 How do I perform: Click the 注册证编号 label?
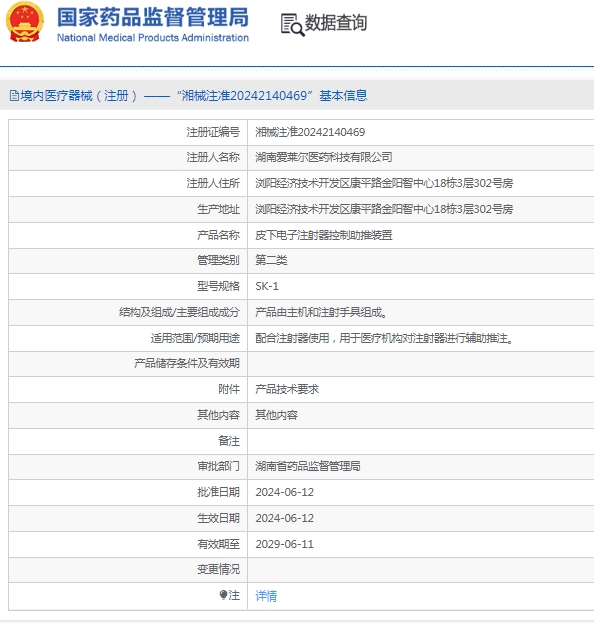click(x=213, y=132)
